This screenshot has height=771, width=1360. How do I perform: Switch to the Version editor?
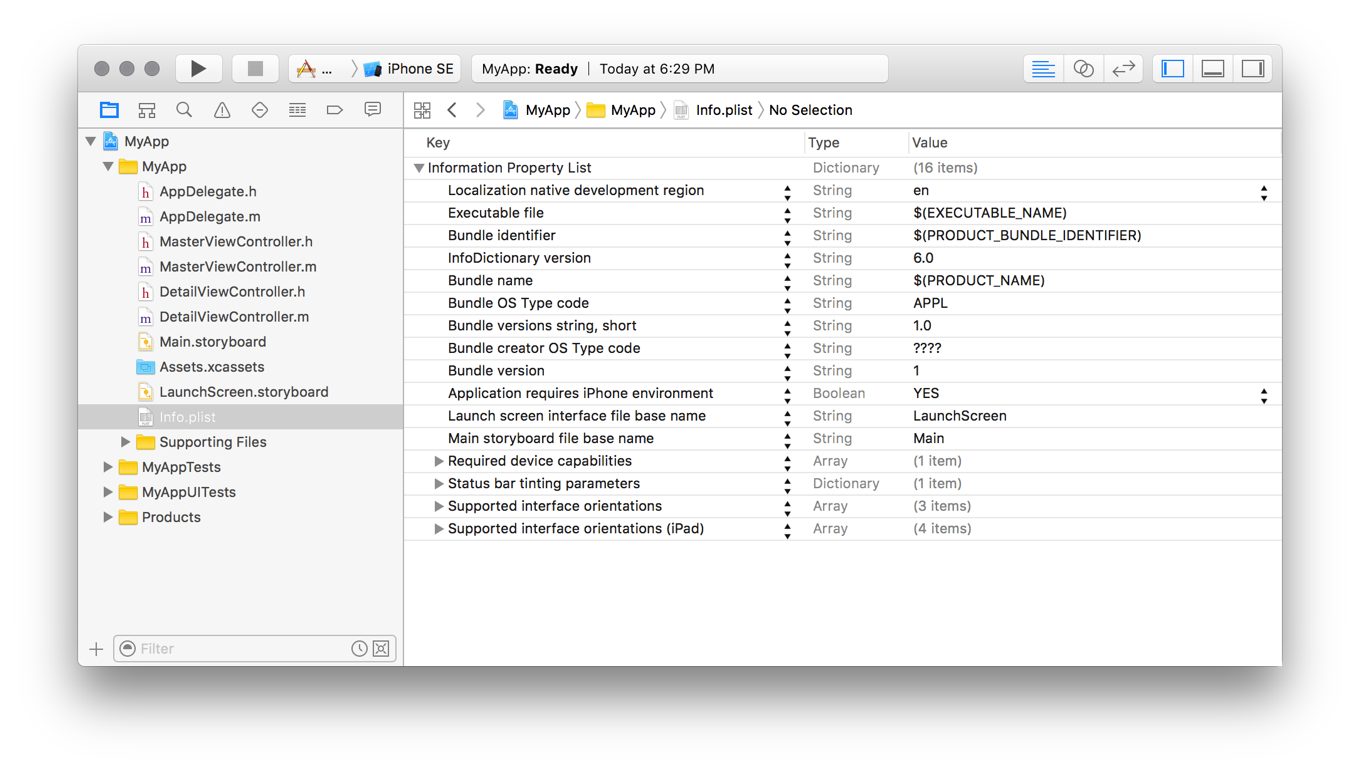click(1123, 68)
